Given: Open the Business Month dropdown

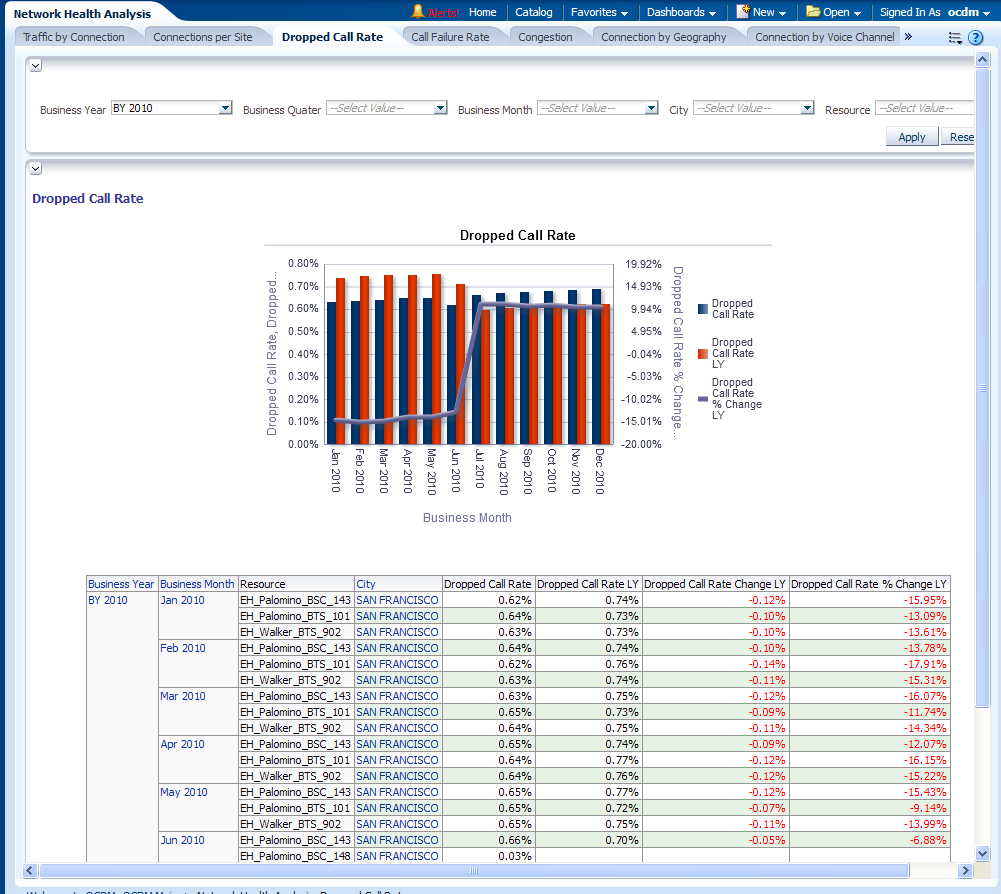Looking at the screenshot, I should (651, 108).
